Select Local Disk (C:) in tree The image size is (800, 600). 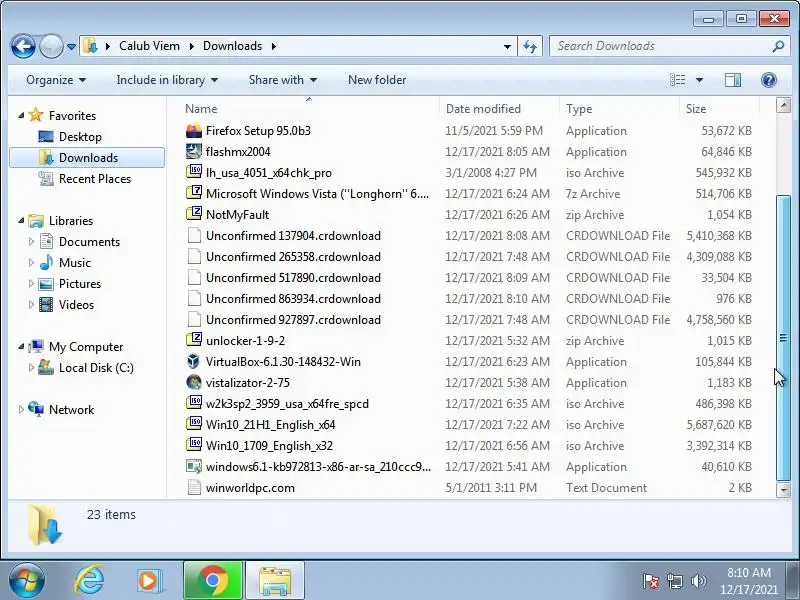(x=96, y=368)
